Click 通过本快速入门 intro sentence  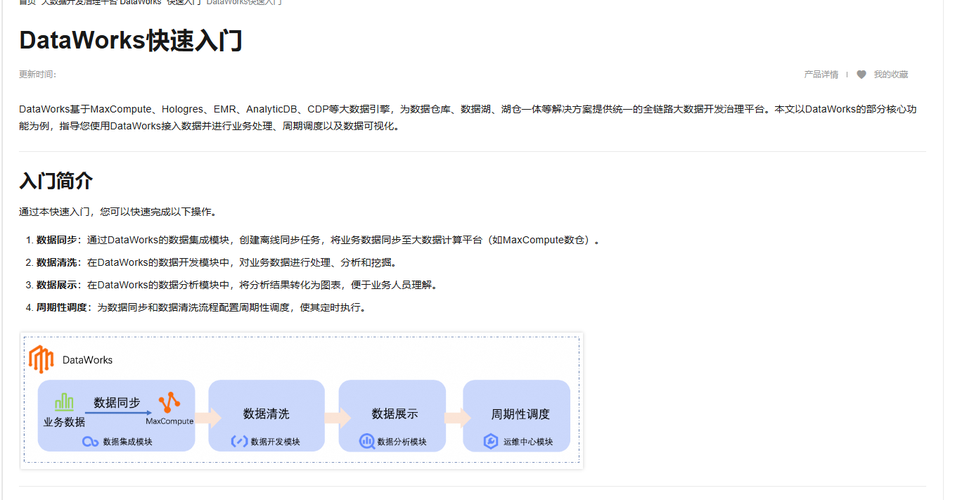[118, 212]
